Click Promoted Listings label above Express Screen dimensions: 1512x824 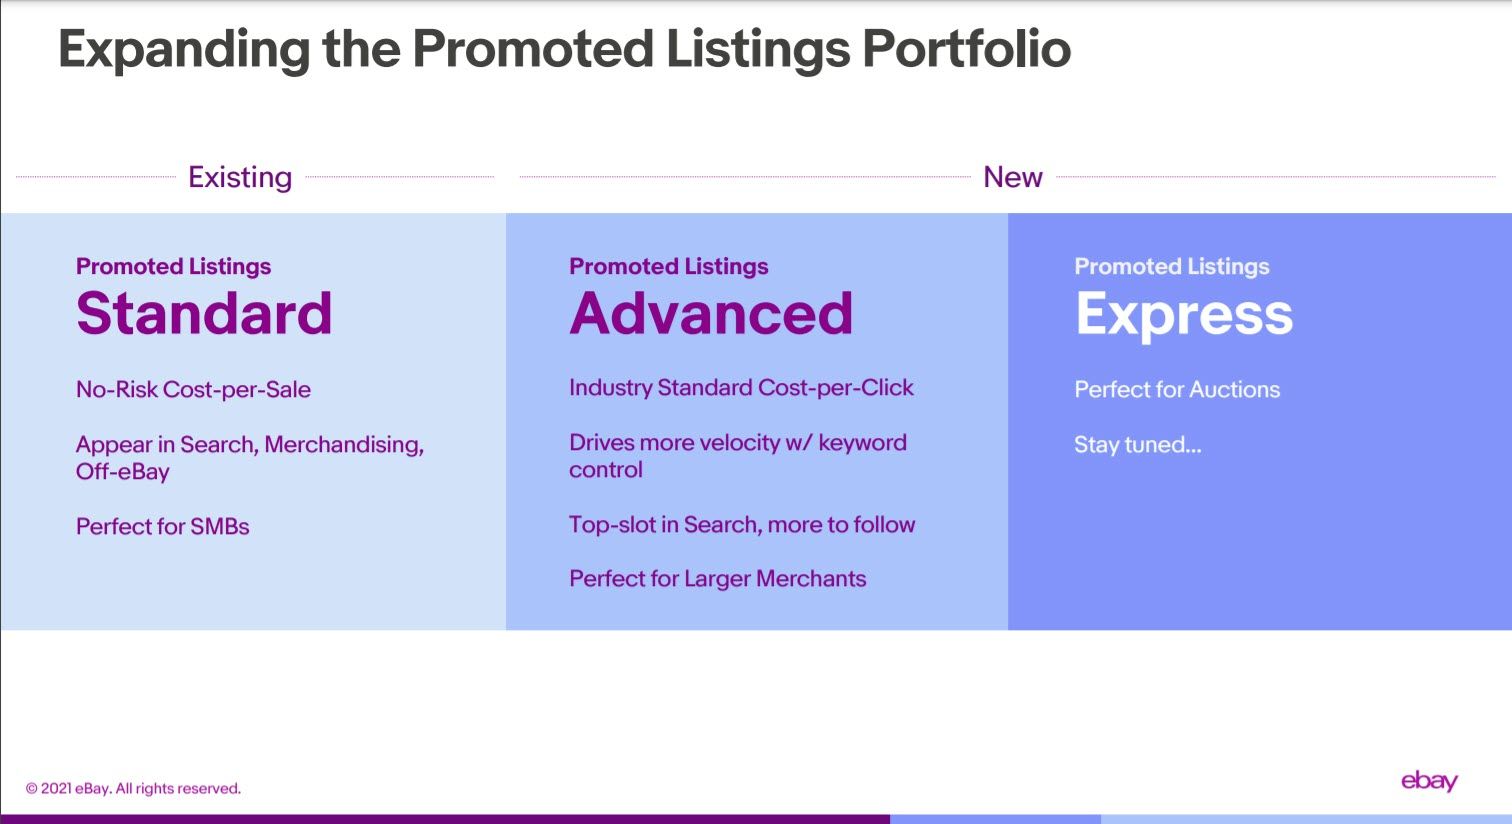pyautogui.click(x=1172, y=266)
